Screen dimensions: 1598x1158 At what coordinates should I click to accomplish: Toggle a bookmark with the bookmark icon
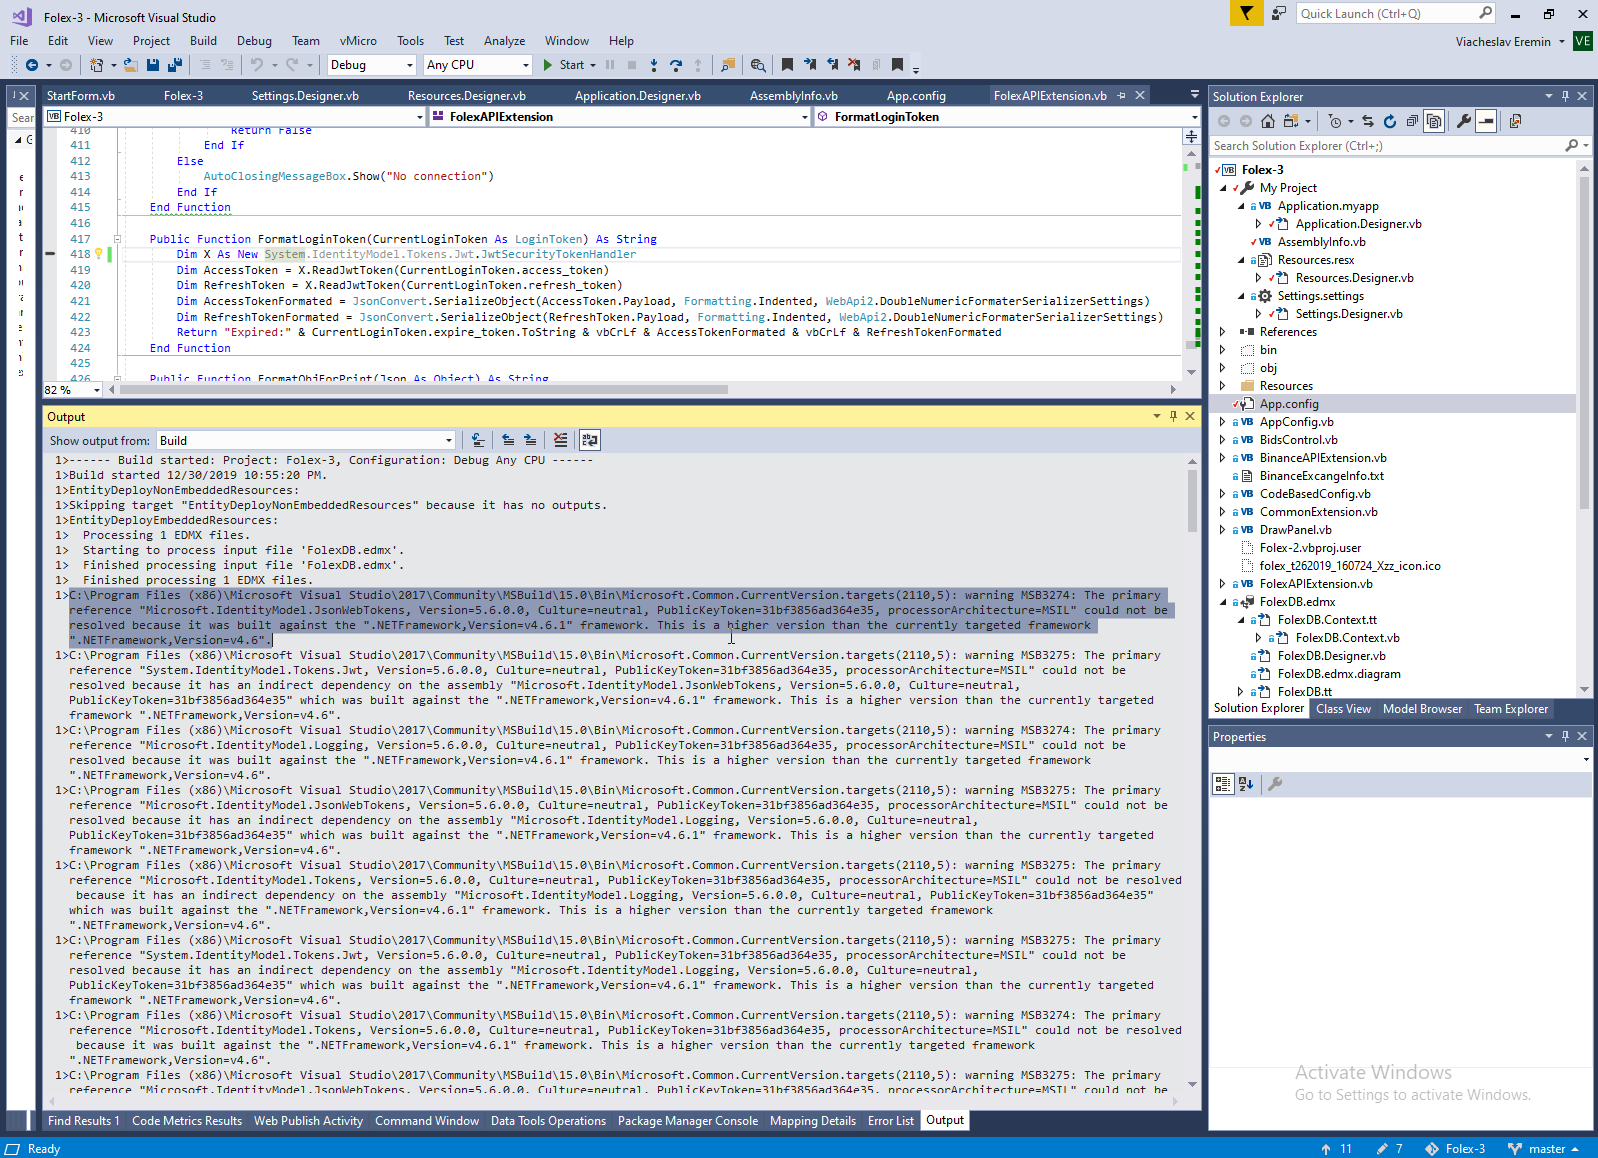788,65
